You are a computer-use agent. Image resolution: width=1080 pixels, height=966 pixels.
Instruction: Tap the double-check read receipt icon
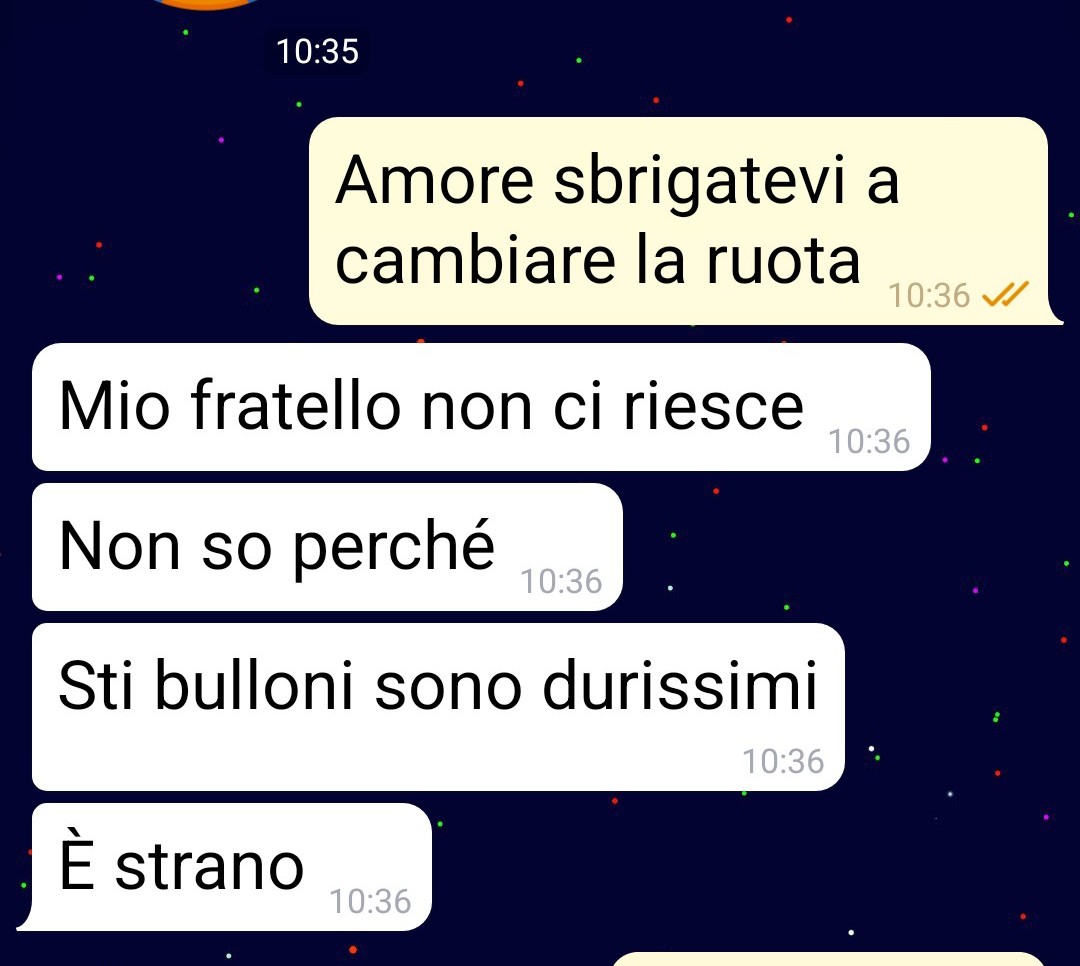pos(1005,294)
